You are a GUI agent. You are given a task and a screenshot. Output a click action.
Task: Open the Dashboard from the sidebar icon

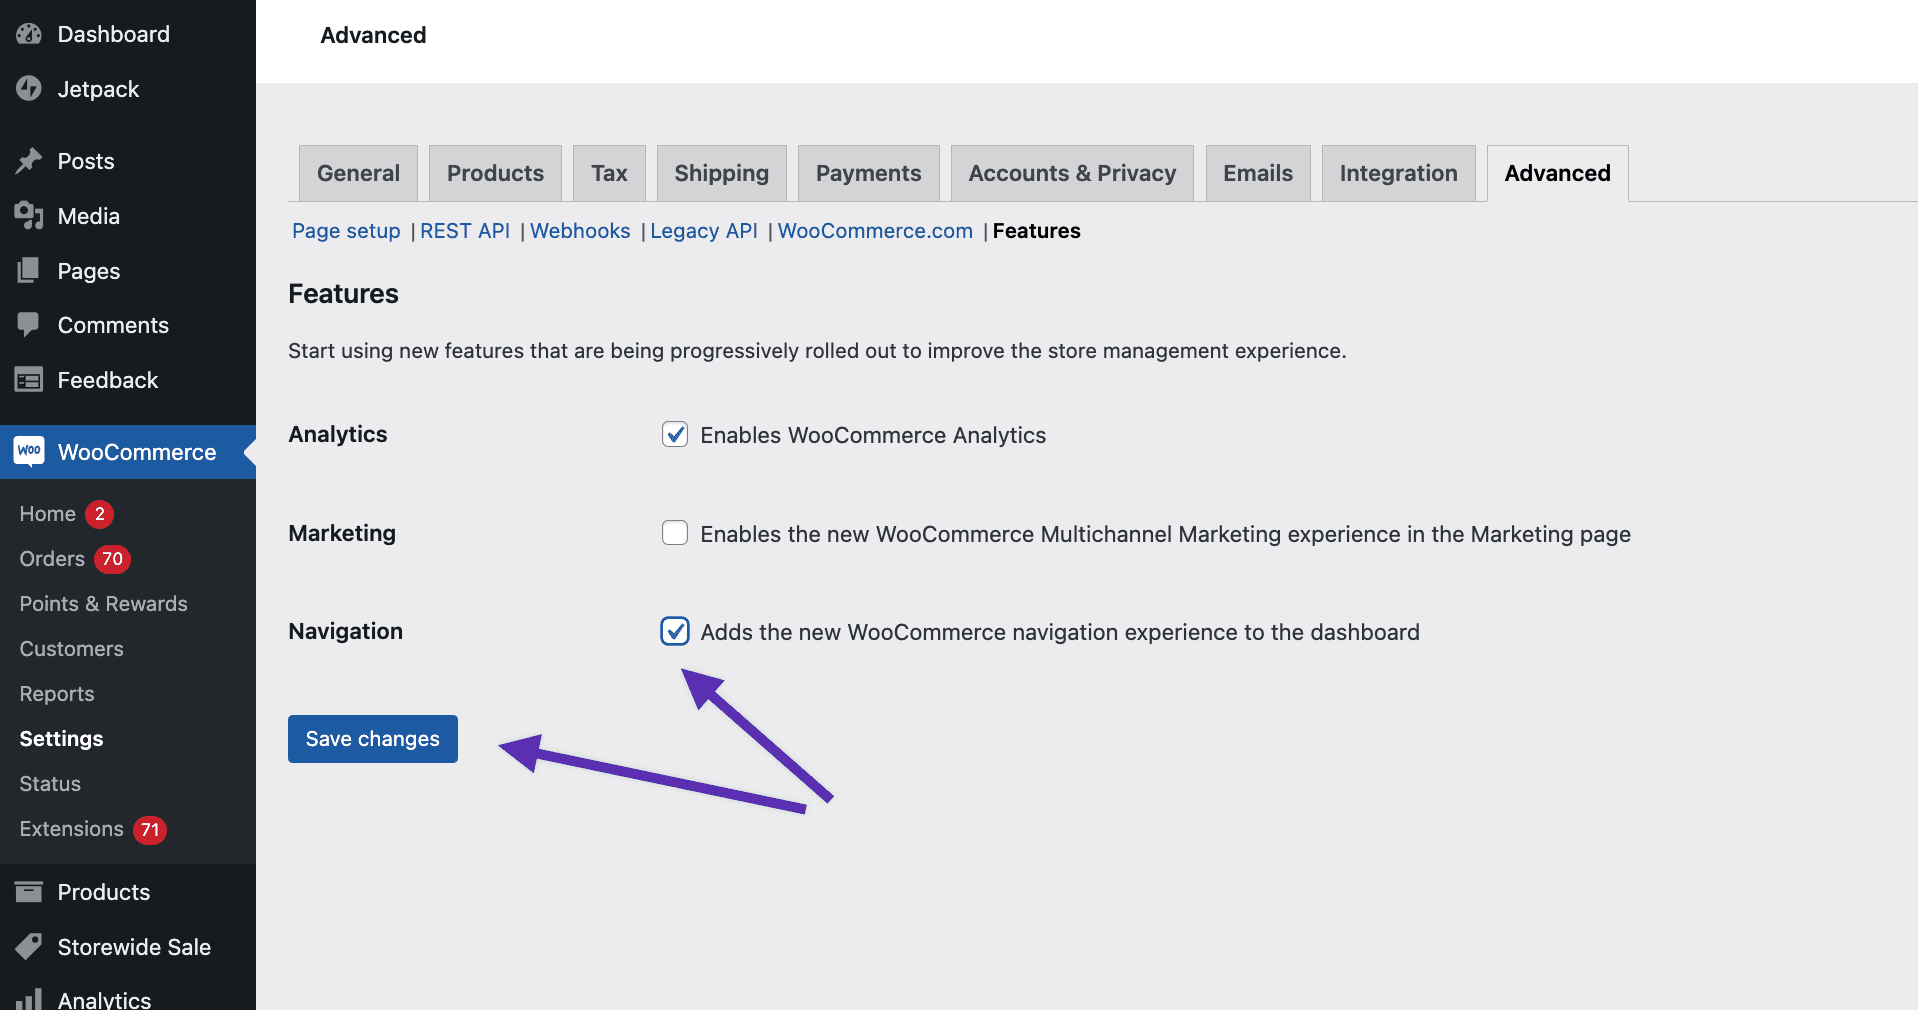point(29,33)
